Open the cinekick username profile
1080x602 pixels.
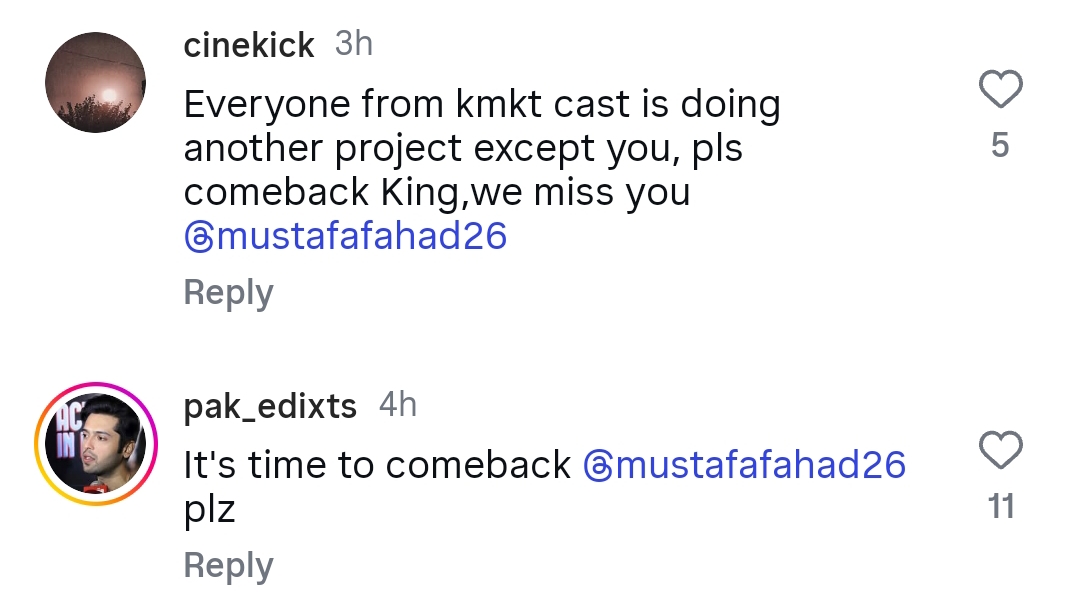(x=249, y=45)
